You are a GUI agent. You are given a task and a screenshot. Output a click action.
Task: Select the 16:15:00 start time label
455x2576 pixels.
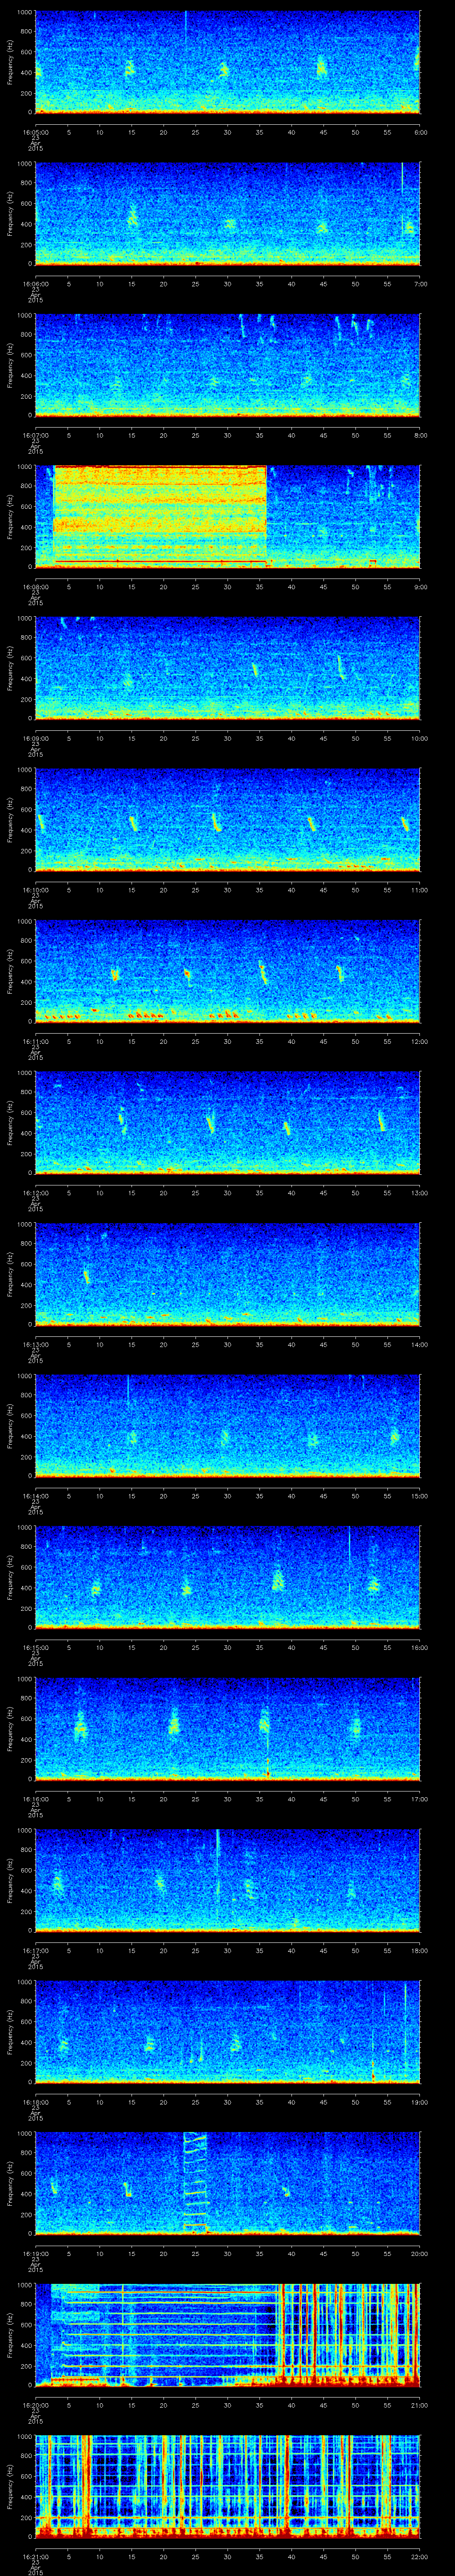pos(36,1647)
